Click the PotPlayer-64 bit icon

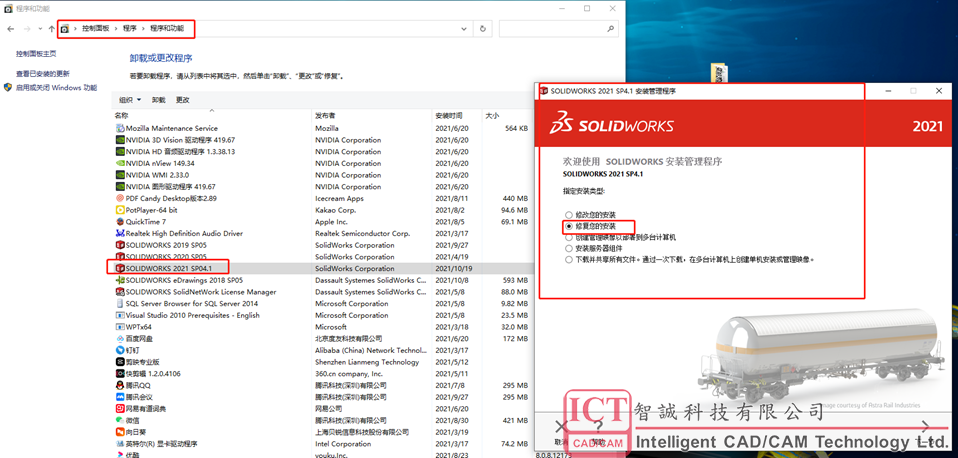pyautogui.click(x=120, y=210)
